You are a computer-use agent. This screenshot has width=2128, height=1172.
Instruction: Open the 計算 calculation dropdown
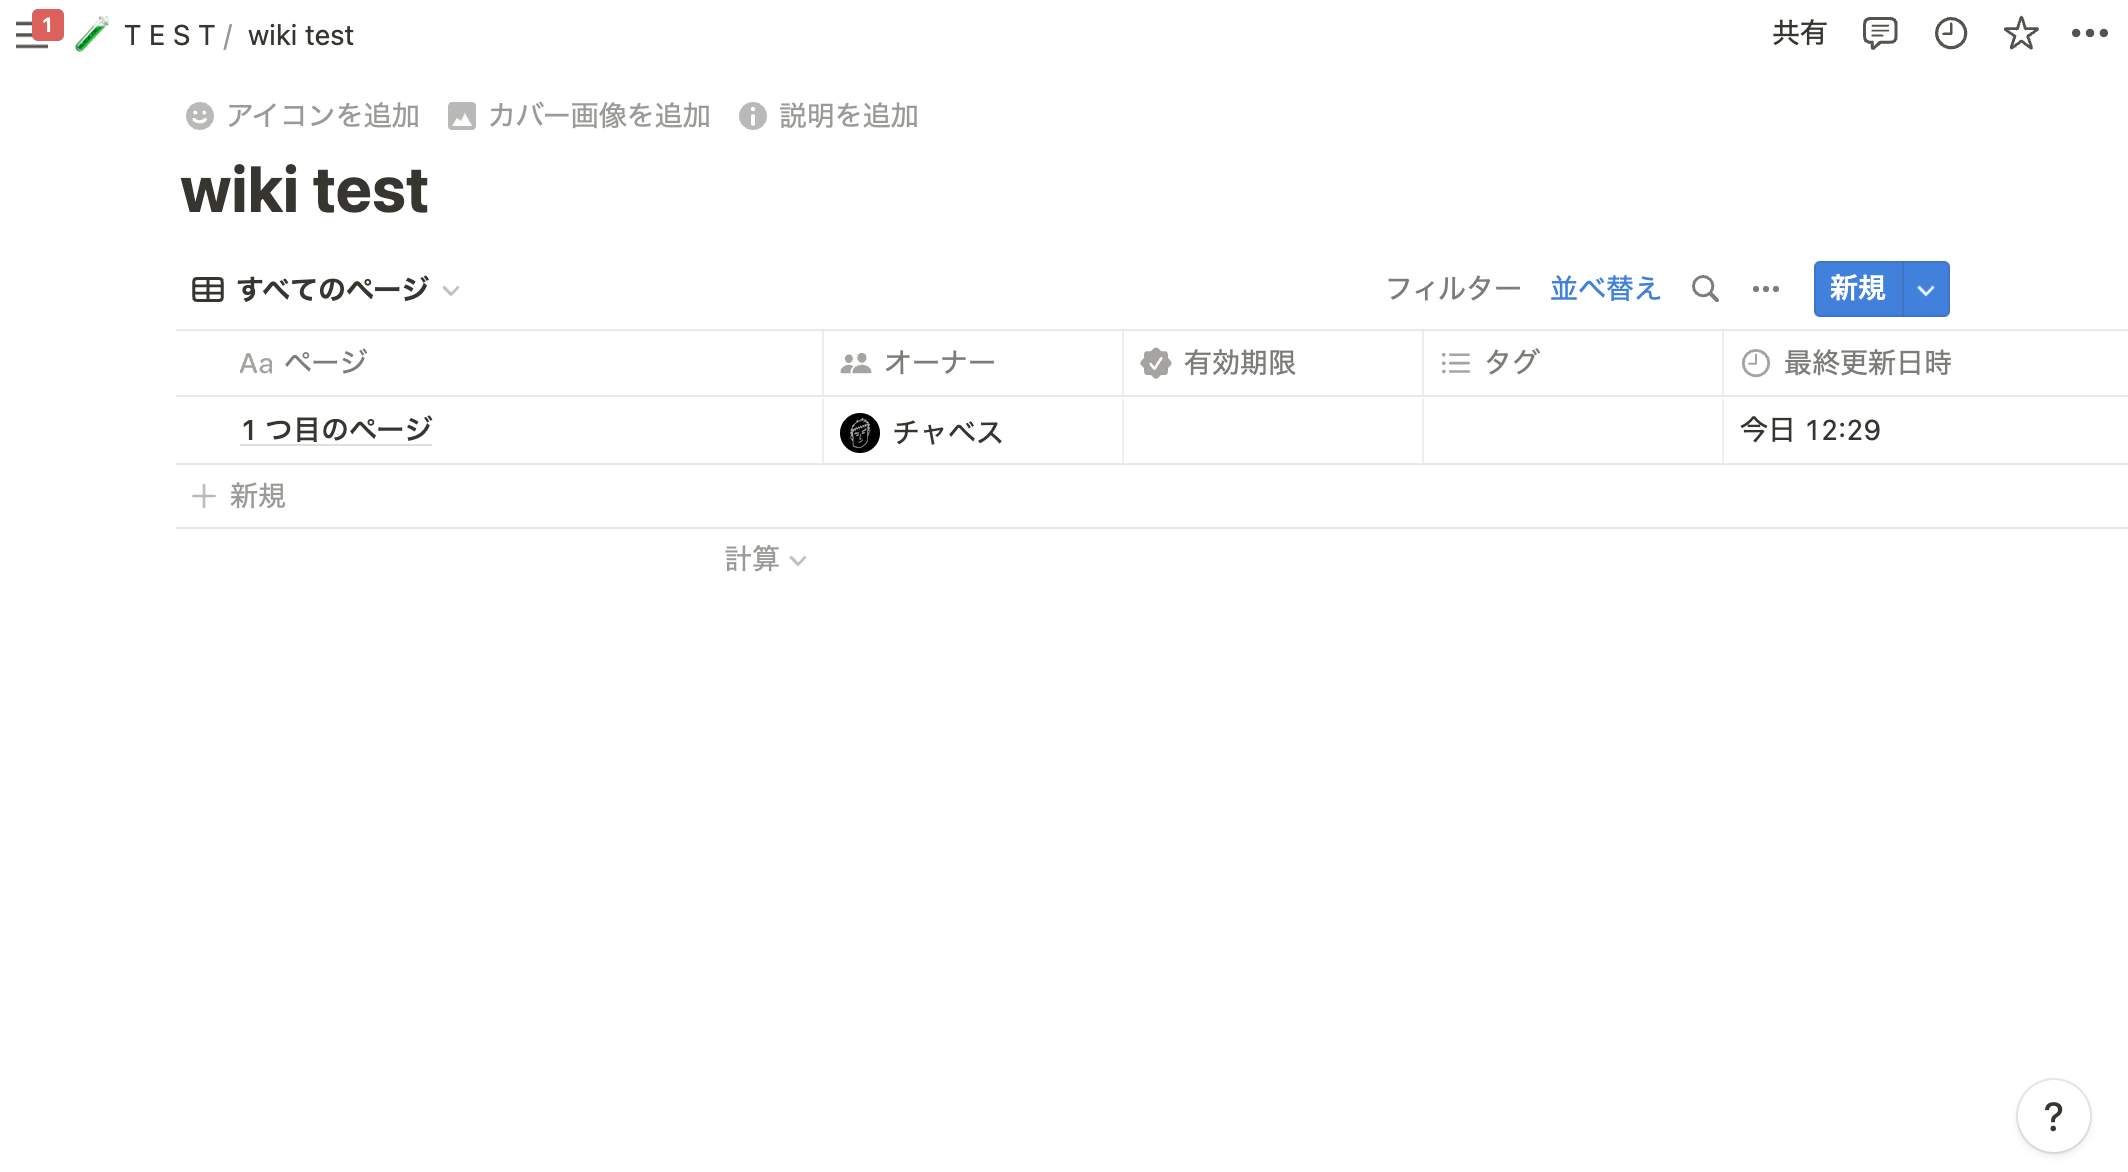click(765, 559)
